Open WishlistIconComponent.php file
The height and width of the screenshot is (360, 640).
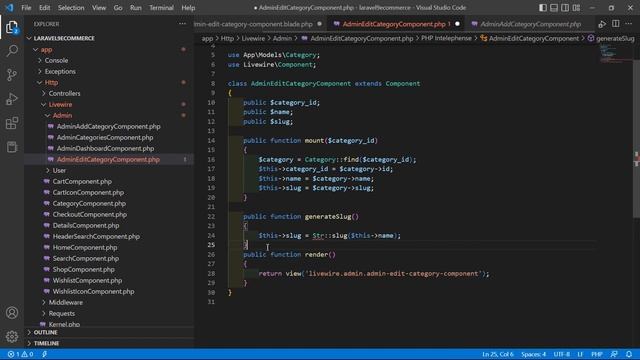[93, 291]
